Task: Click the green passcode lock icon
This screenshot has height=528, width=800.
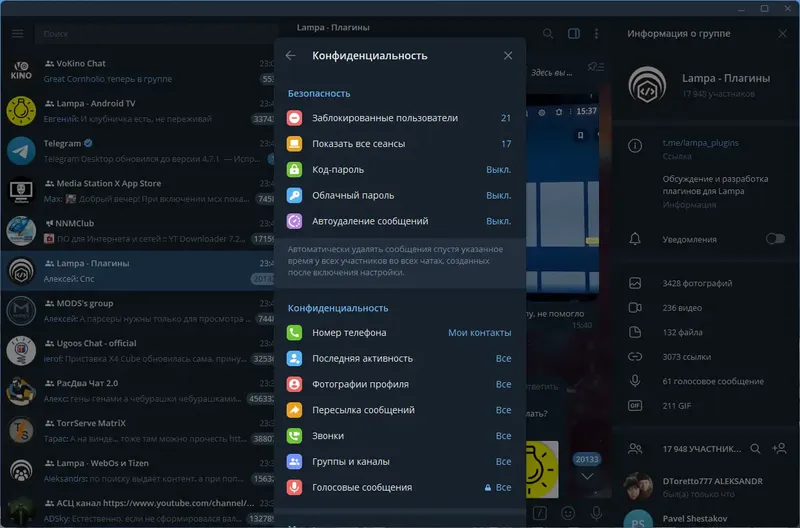Action: [294, 170]
